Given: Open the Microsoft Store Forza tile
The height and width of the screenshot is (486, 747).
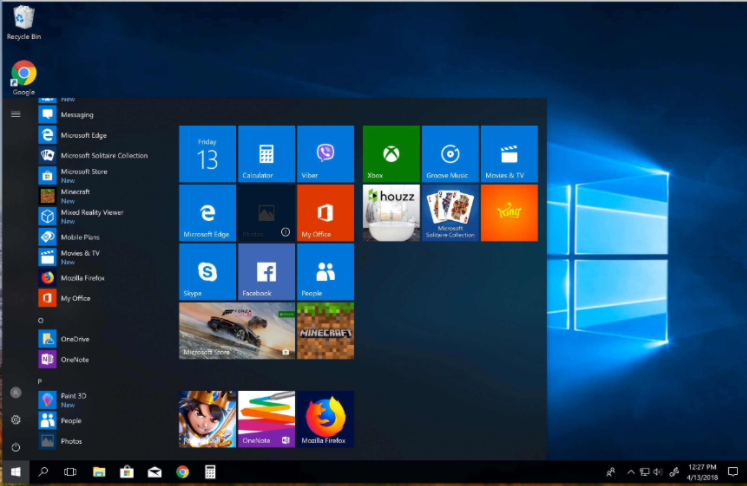Looking at the screenshot, I should tap(237, 331).
